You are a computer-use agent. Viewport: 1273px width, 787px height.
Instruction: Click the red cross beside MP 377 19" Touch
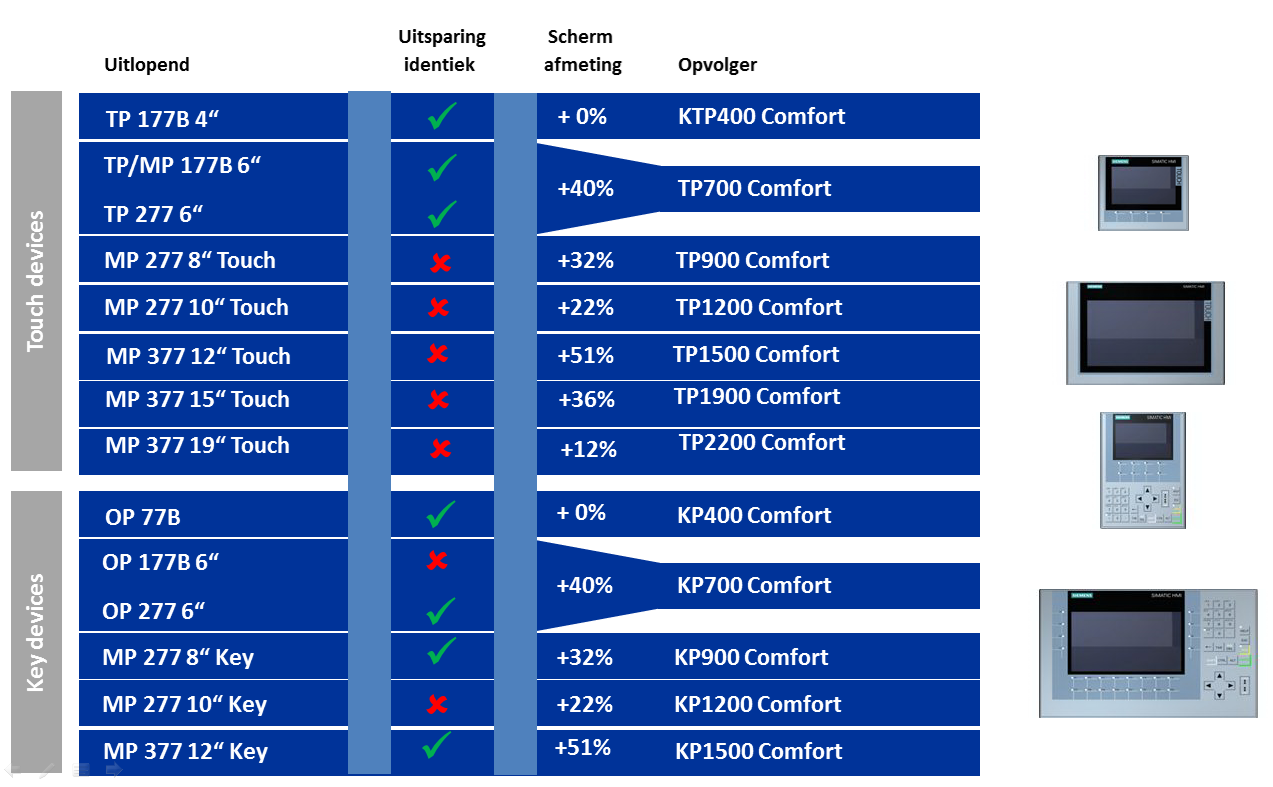[440, 449]
